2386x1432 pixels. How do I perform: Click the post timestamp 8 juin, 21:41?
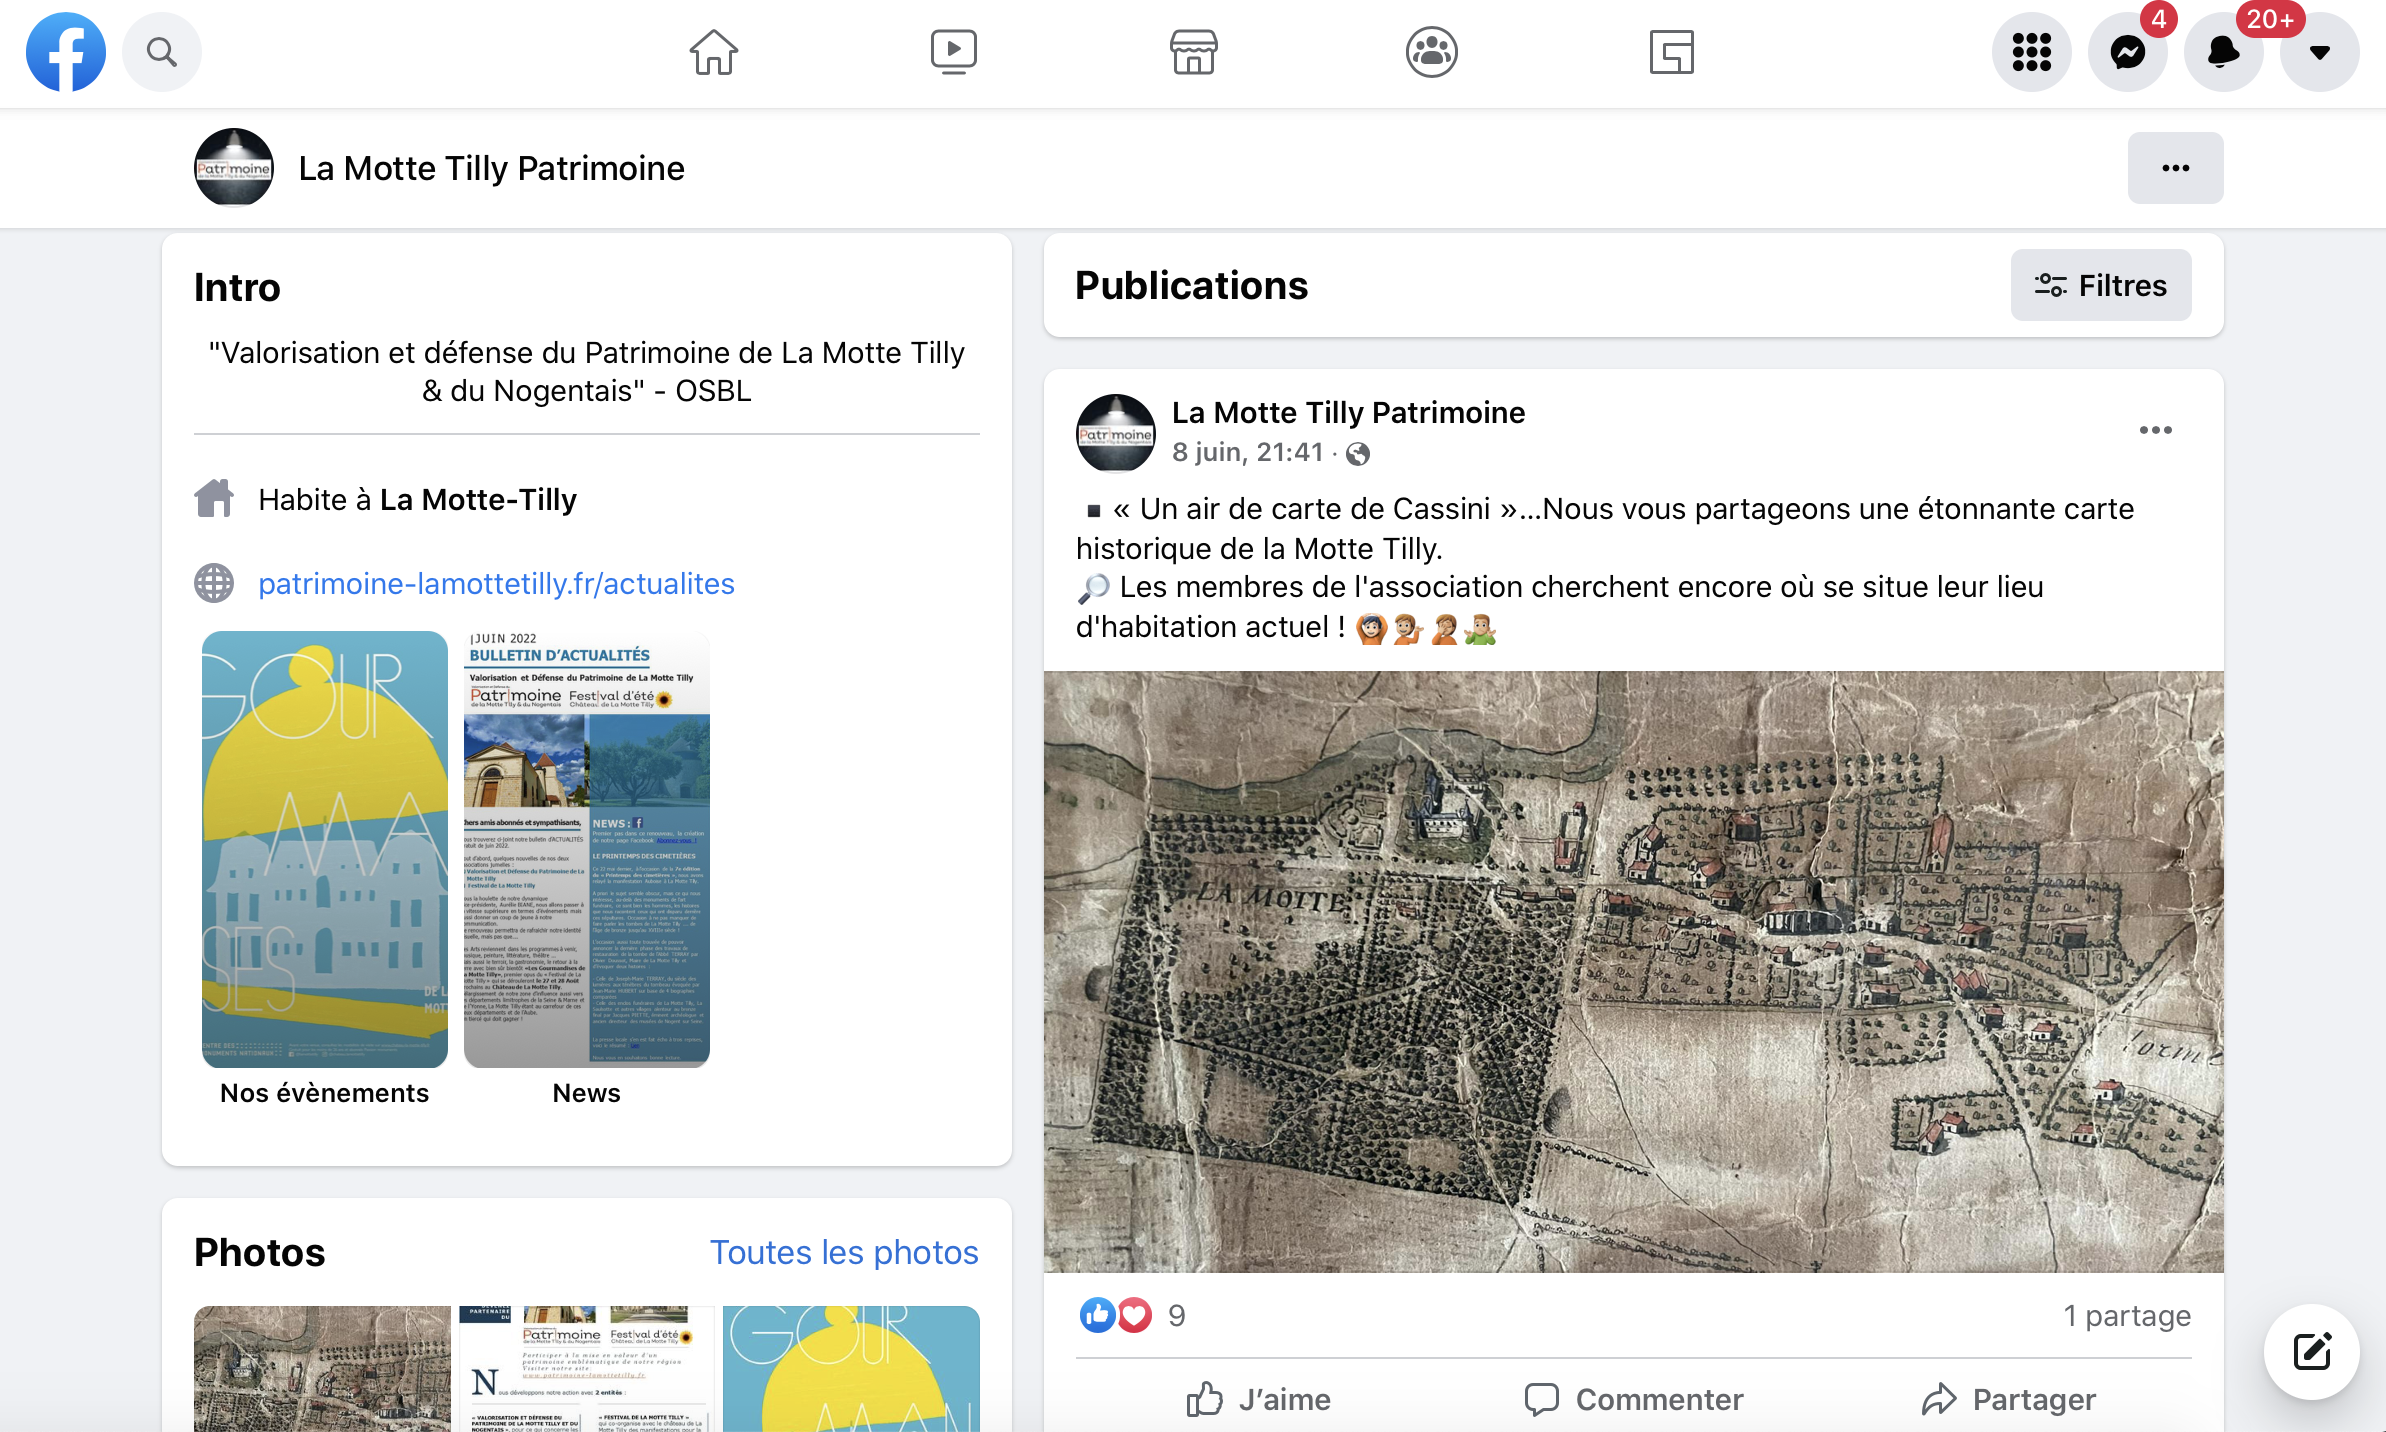[x=1247, y=452]
